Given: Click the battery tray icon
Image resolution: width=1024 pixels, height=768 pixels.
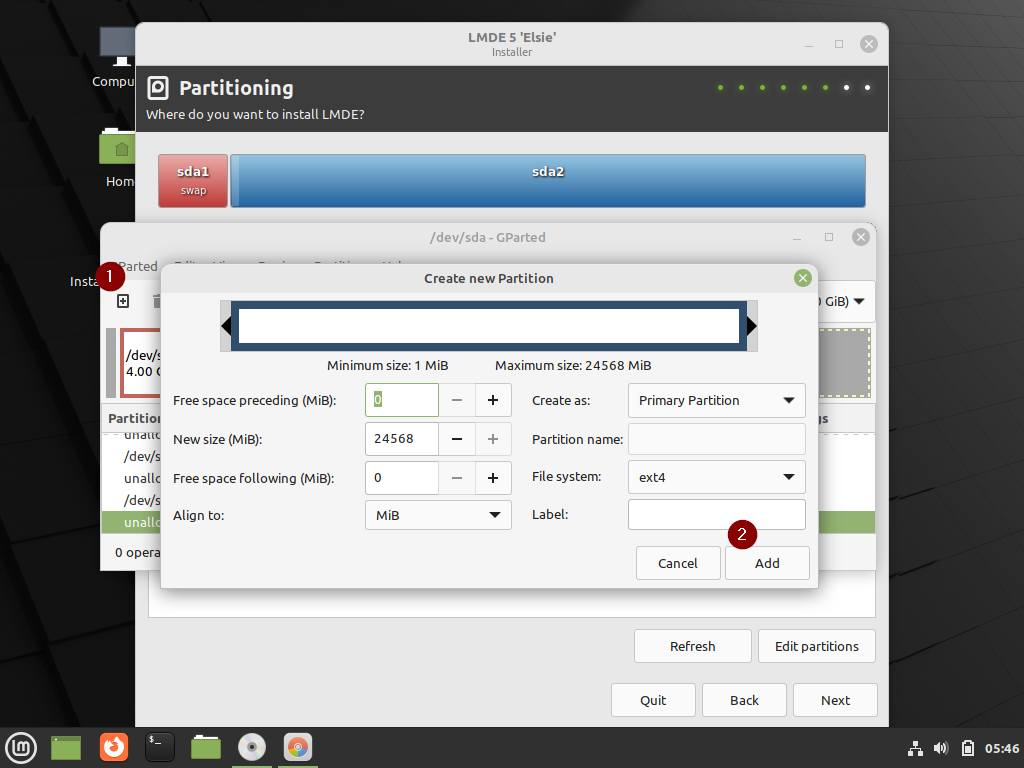Looking at the screenshot, I should coord(967,748).
